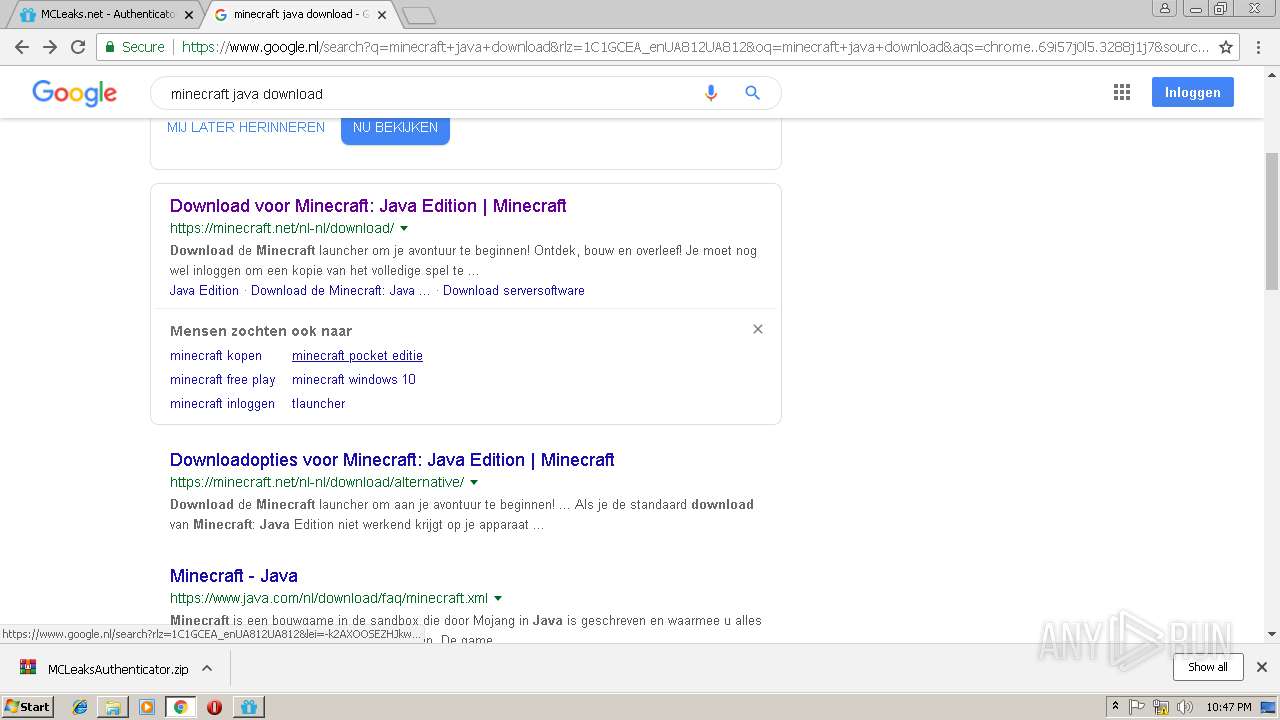Open the MCLeaksAuthenticator.zip download options chevron
Image resolution: width=1280 pixels, height=720 pixels.
click(207, 668)
